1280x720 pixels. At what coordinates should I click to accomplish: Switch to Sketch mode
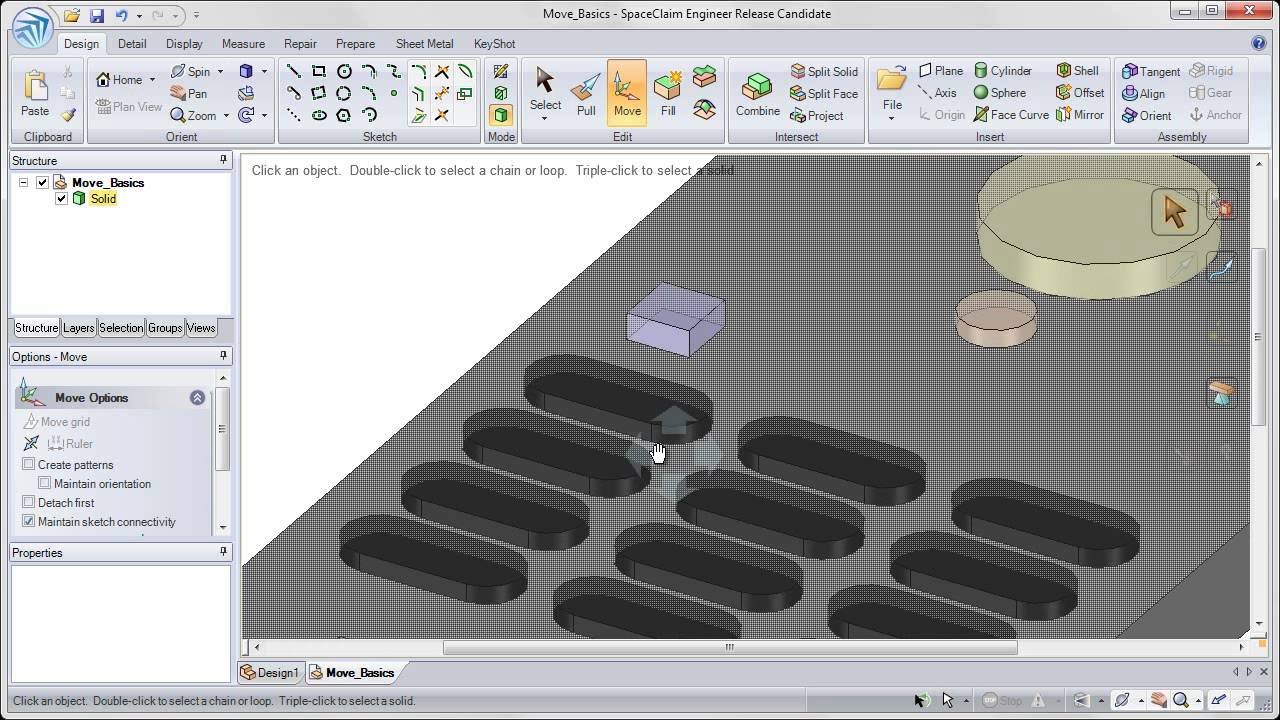tap(501, 71)
